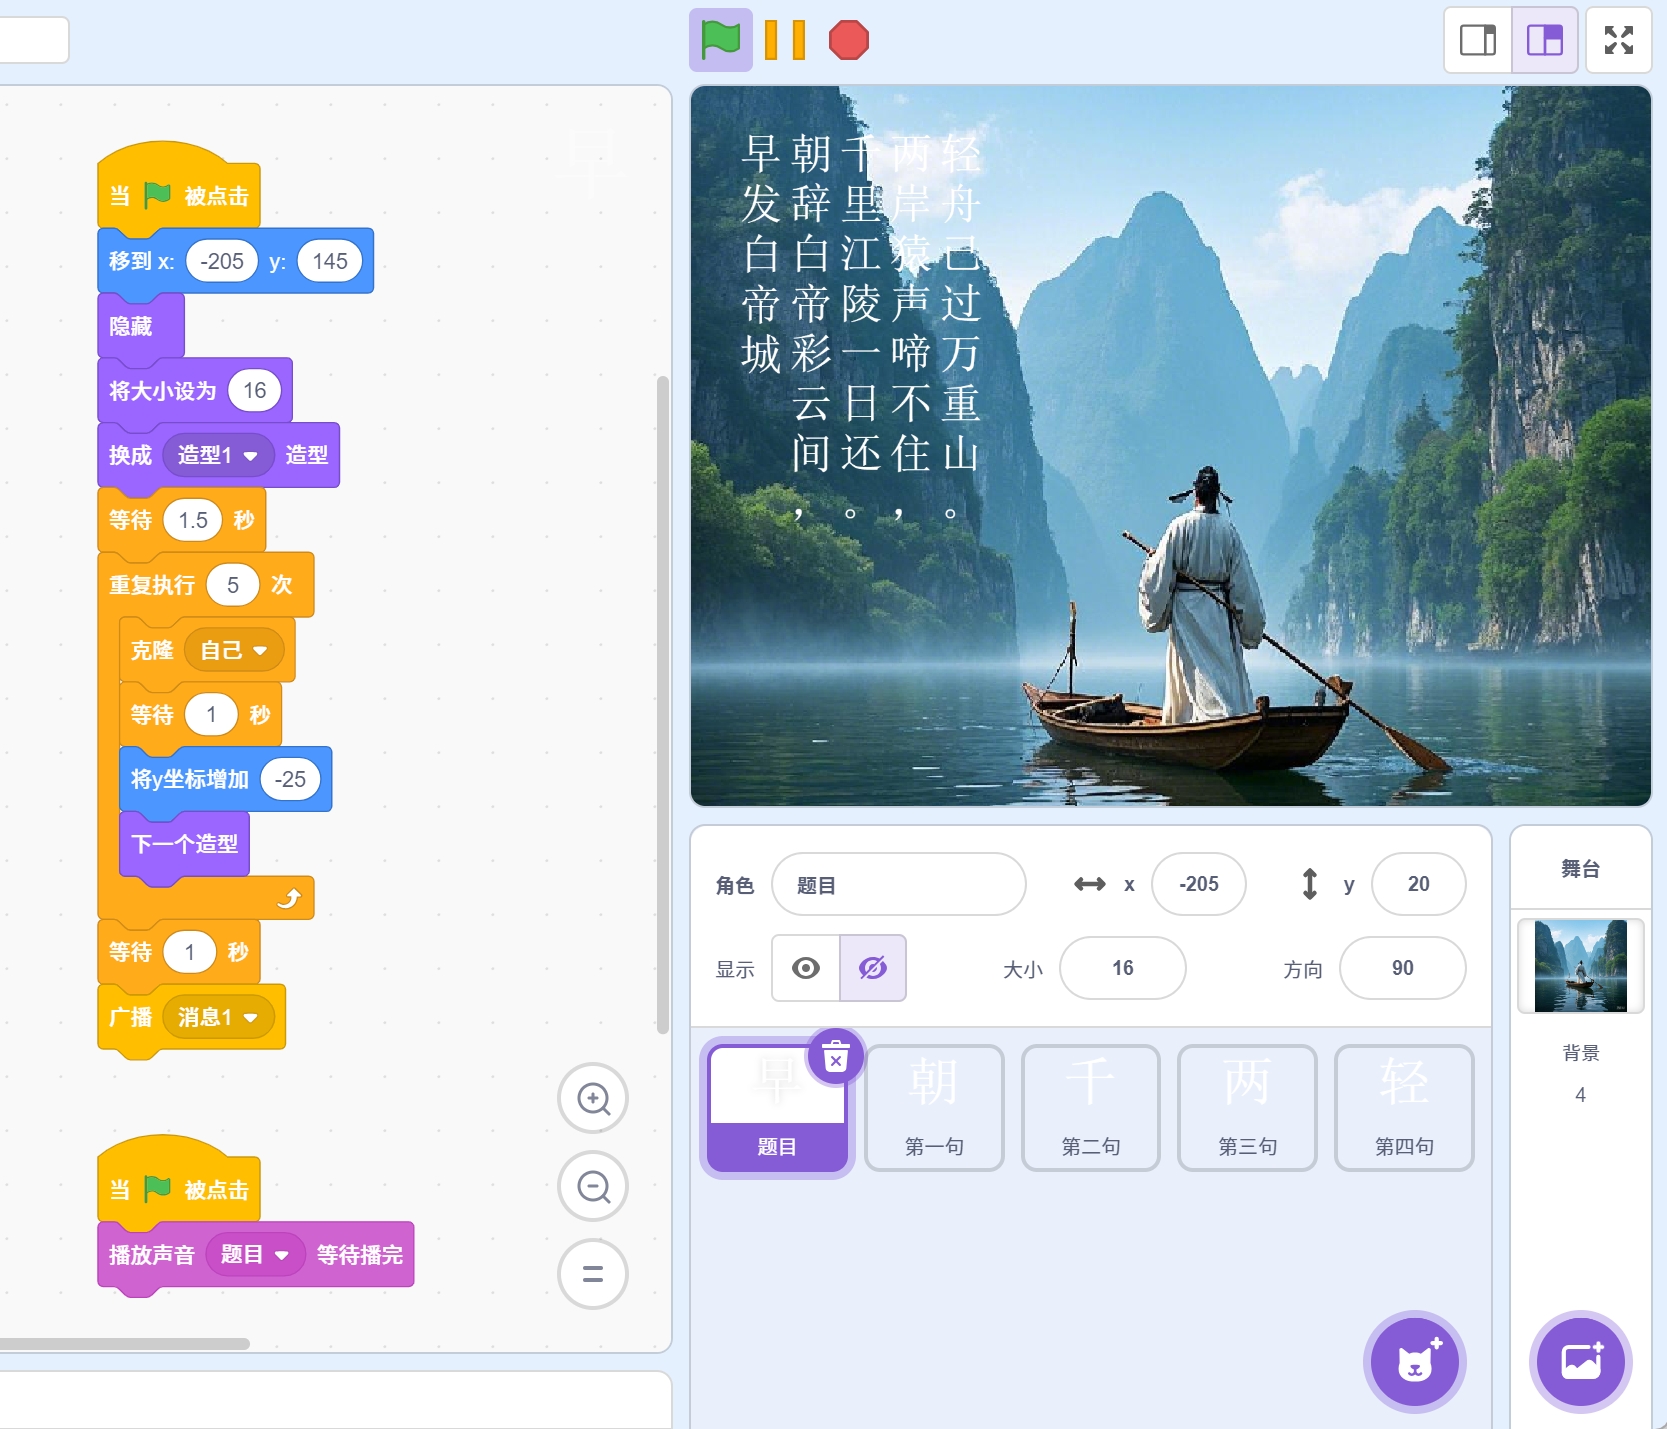The height and width of the screenshot is (1429, 1667).
Task: Click the green flag to run project
Action: (720, 41)
